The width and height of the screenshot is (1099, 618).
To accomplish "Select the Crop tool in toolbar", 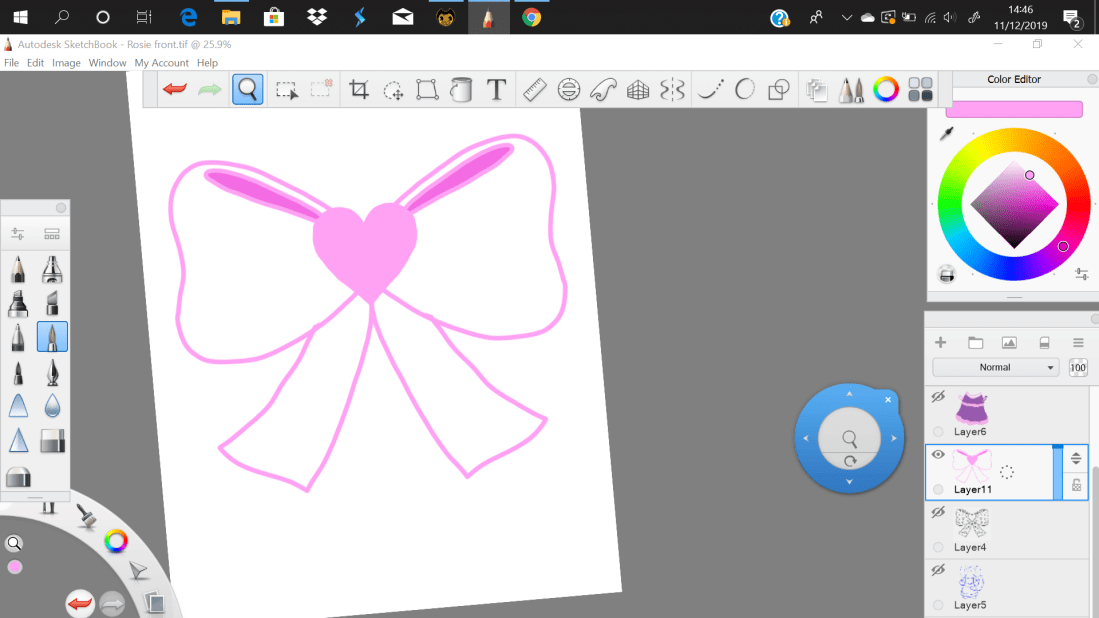I will pos(359,90).
